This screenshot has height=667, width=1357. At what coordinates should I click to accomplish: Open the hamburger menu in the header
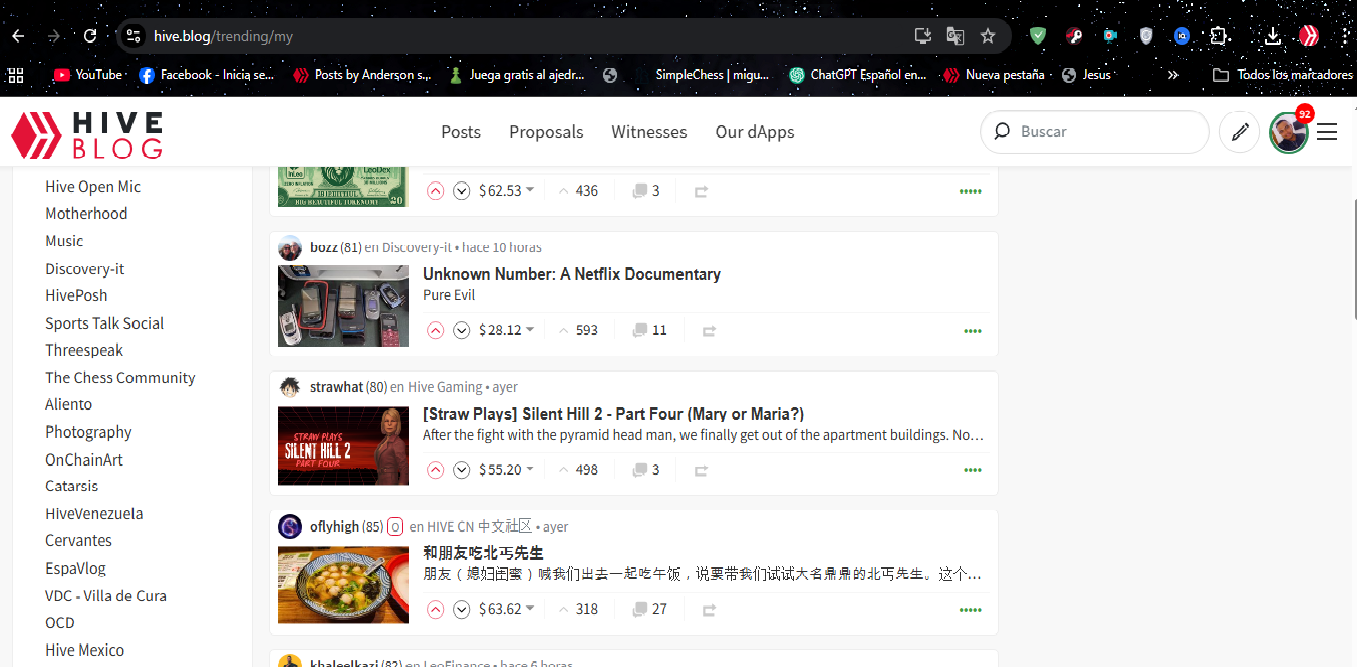click(1327, 132)
